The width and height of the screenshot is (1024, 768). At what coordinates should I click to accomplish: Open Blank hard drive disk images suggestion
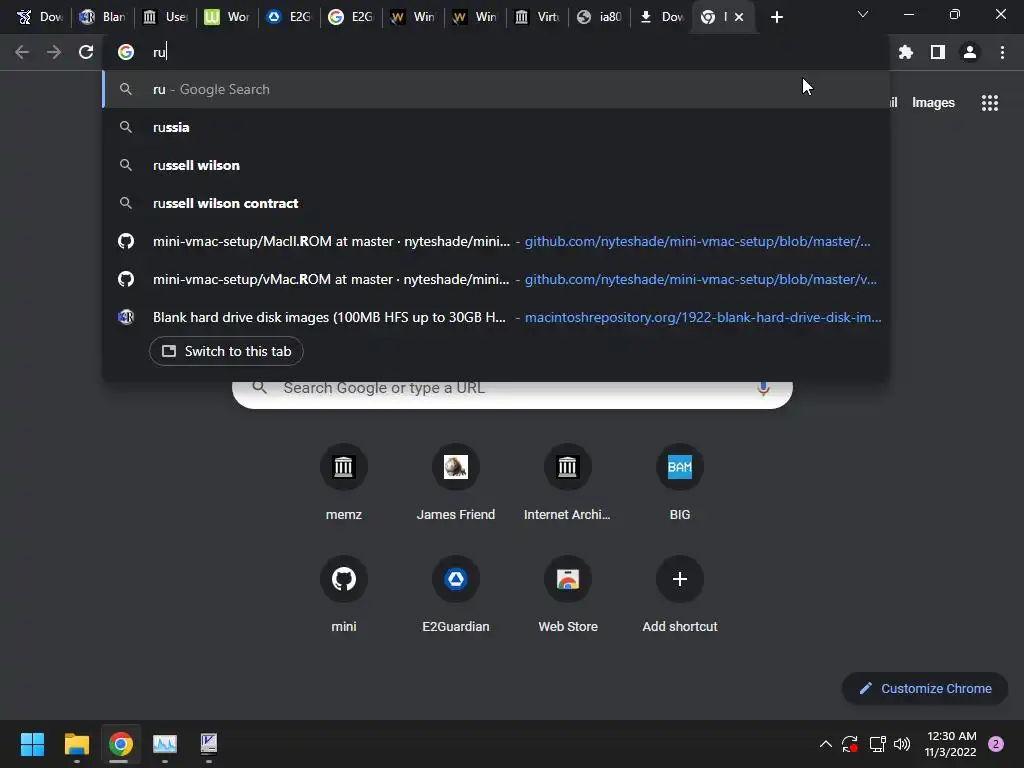click(496, 317)
